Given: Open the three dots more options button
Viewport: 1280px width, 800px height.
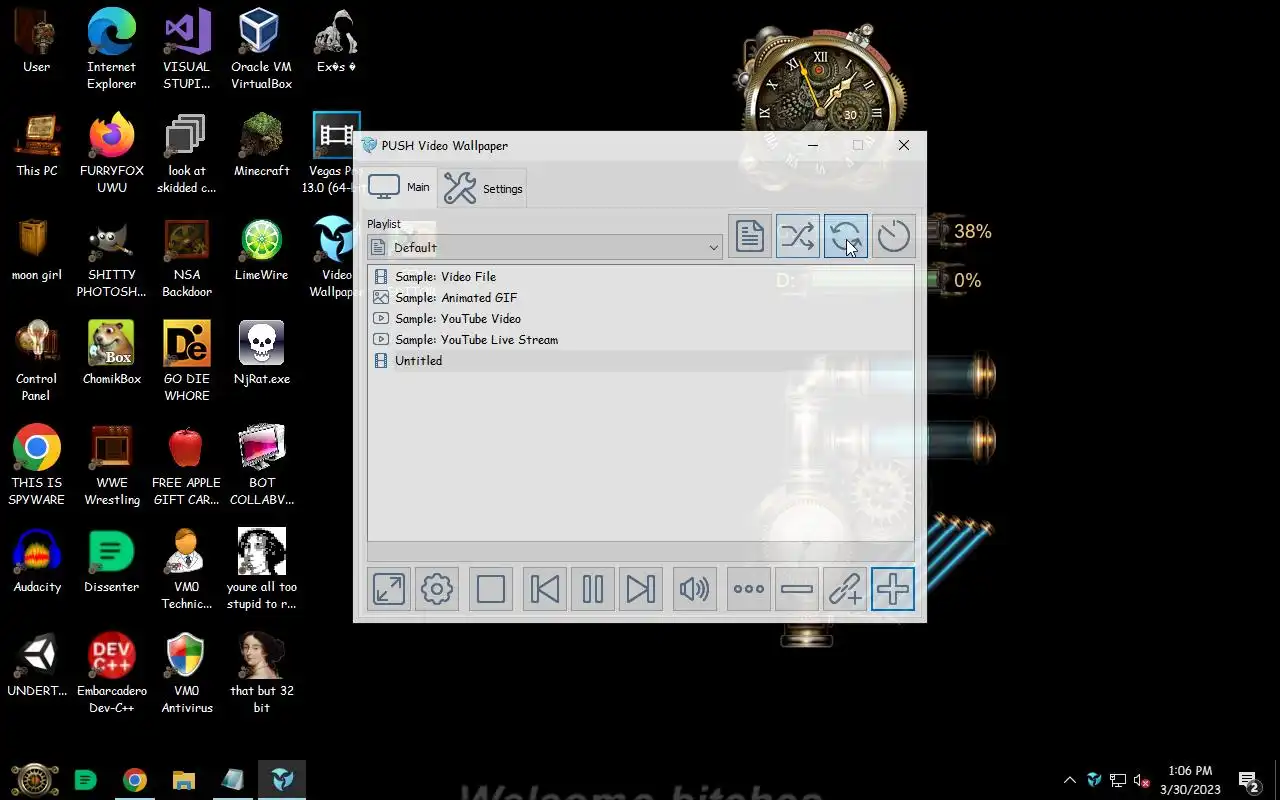Looking at the screenshot, I should (x=749, y=589).
